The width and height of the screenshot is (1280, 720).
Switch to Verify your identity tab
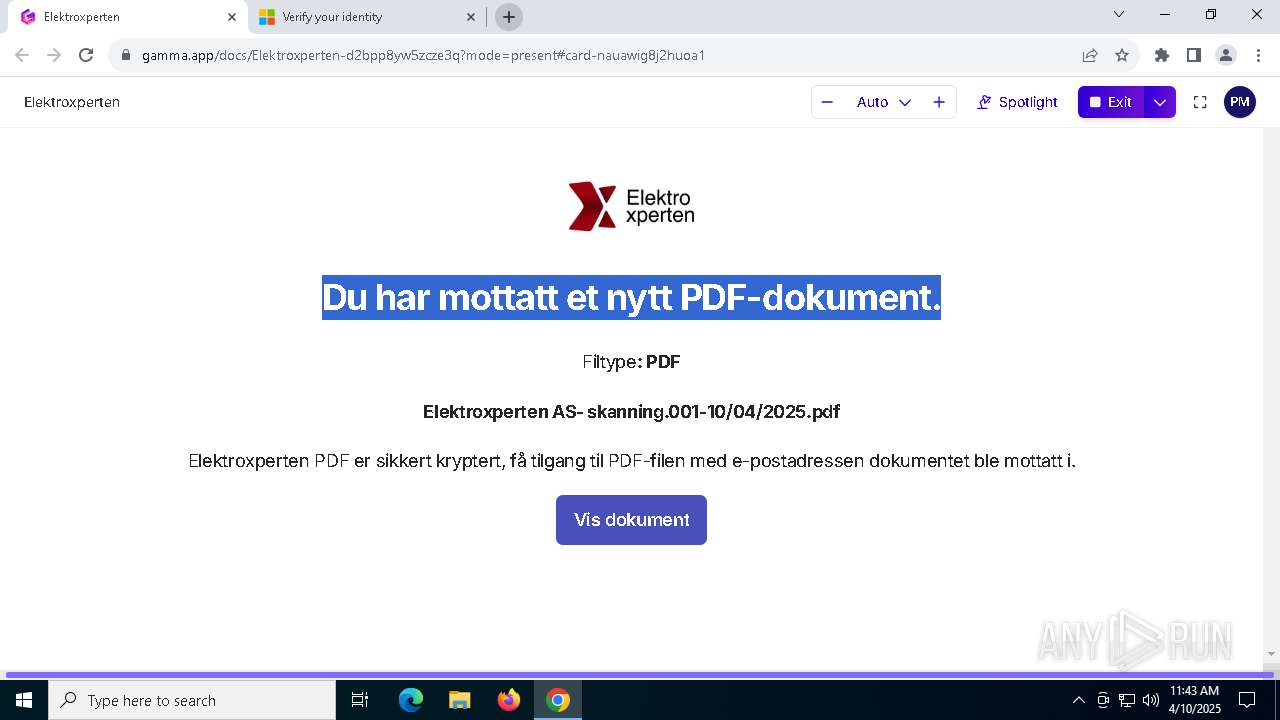pos(367,17)
